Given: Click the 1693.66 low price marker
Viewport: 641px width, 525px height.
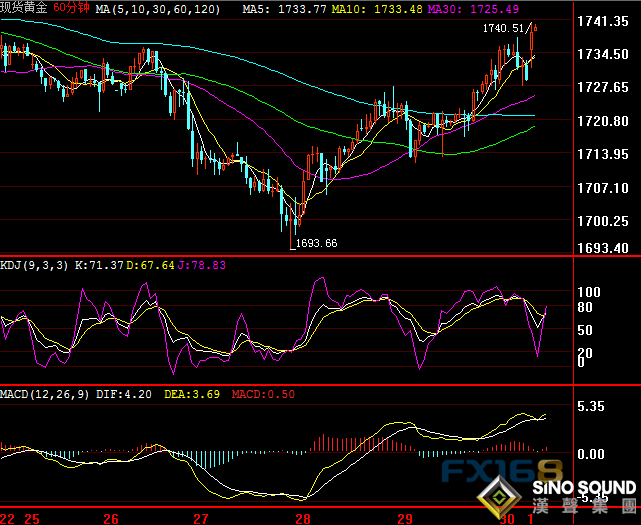Looking at the screenshot, I should pos(313,243).
